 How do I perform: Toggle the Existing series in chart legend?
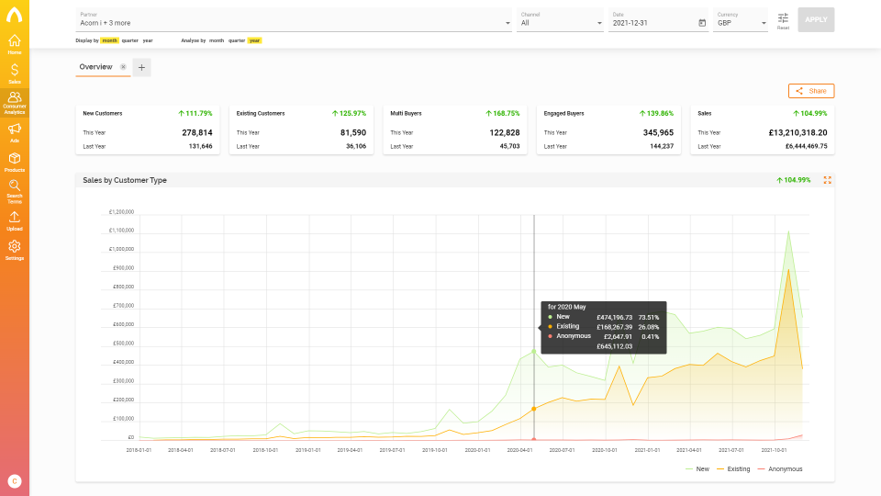pyautogui.click(x=734, y=469)
